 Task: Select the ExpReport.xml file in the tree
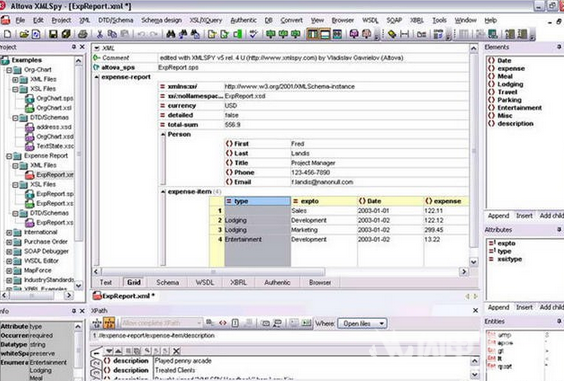click(x=55, y=175)
